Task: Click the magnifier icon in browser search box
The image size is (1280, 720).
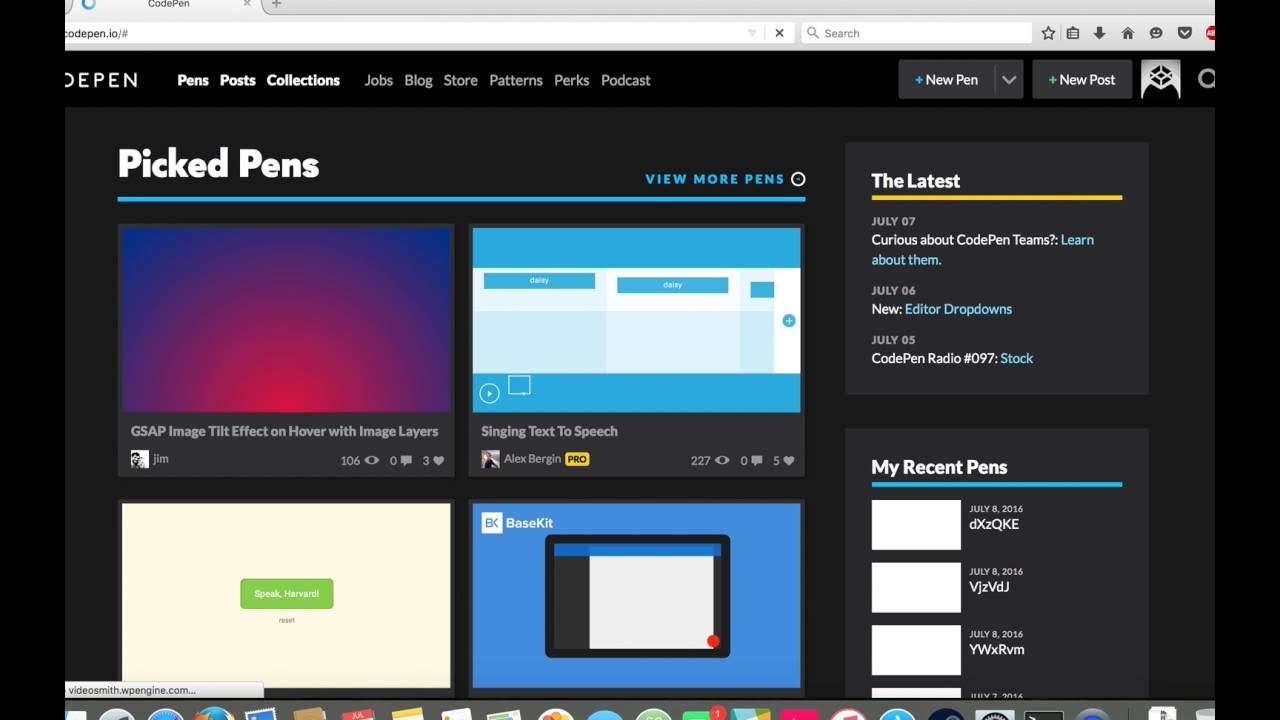Action: [813, 33]
